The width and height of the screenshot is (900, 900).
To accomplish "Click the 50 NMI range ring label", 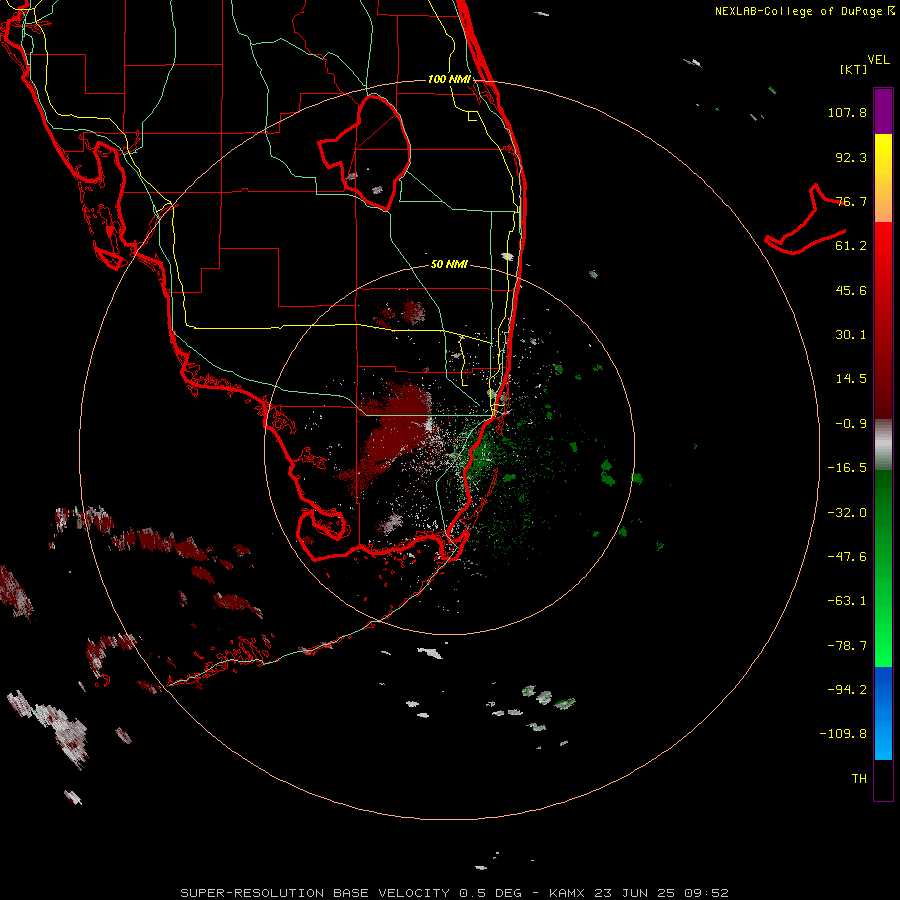I will click(x=449, y=265).
